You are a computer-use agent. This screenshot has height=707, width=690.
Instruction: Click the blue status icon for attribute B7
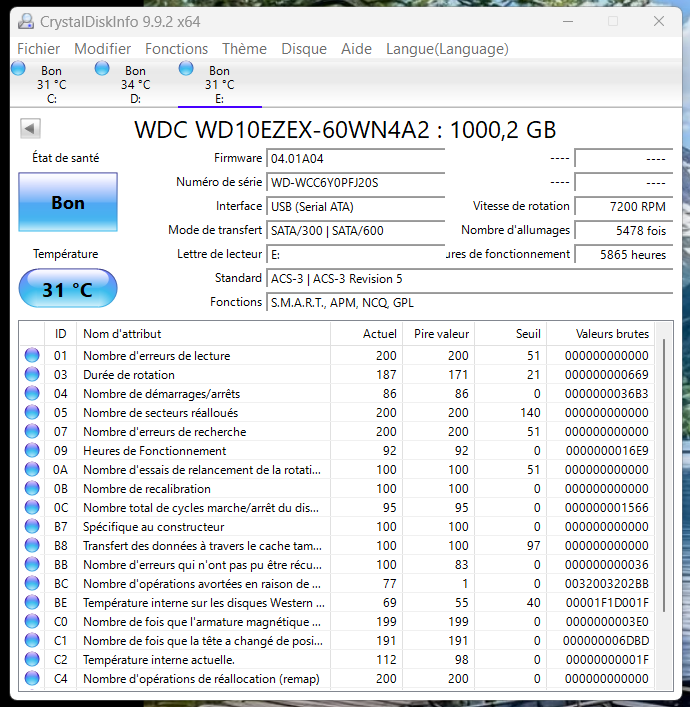pos(32,526)
